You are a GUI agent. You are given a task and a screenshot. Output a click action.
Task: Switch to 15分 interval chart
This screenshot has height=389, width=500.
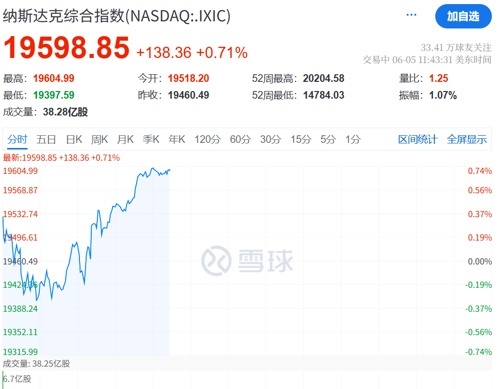pos(300,139)
